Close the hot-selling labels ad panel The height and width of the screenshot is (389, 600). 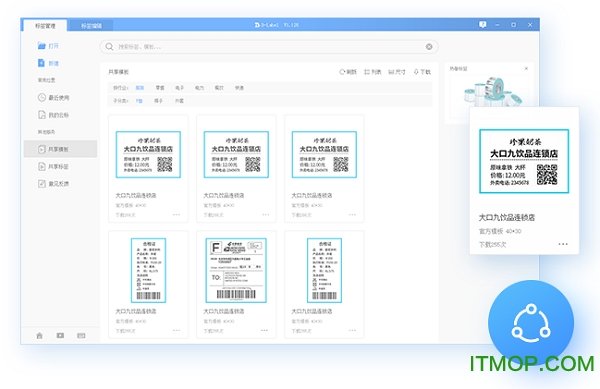coord(526,68)
